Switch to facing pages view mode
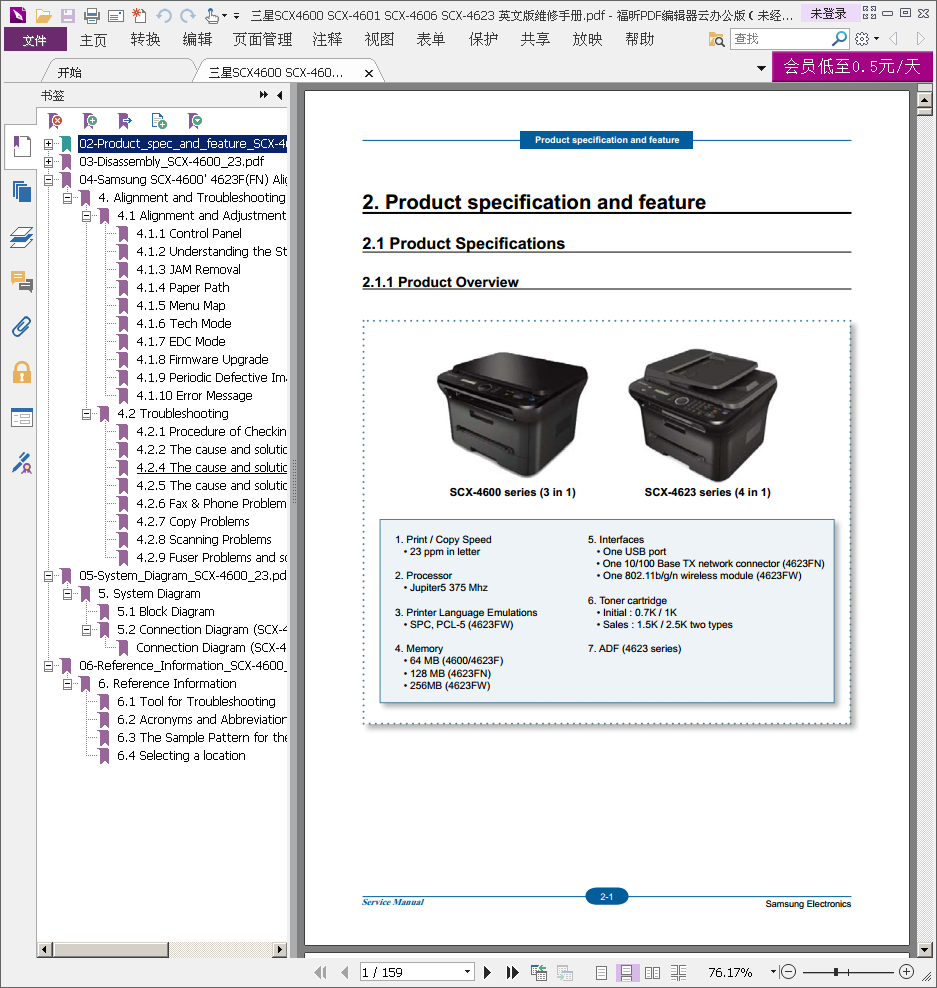937x988 pixels. 652,973
